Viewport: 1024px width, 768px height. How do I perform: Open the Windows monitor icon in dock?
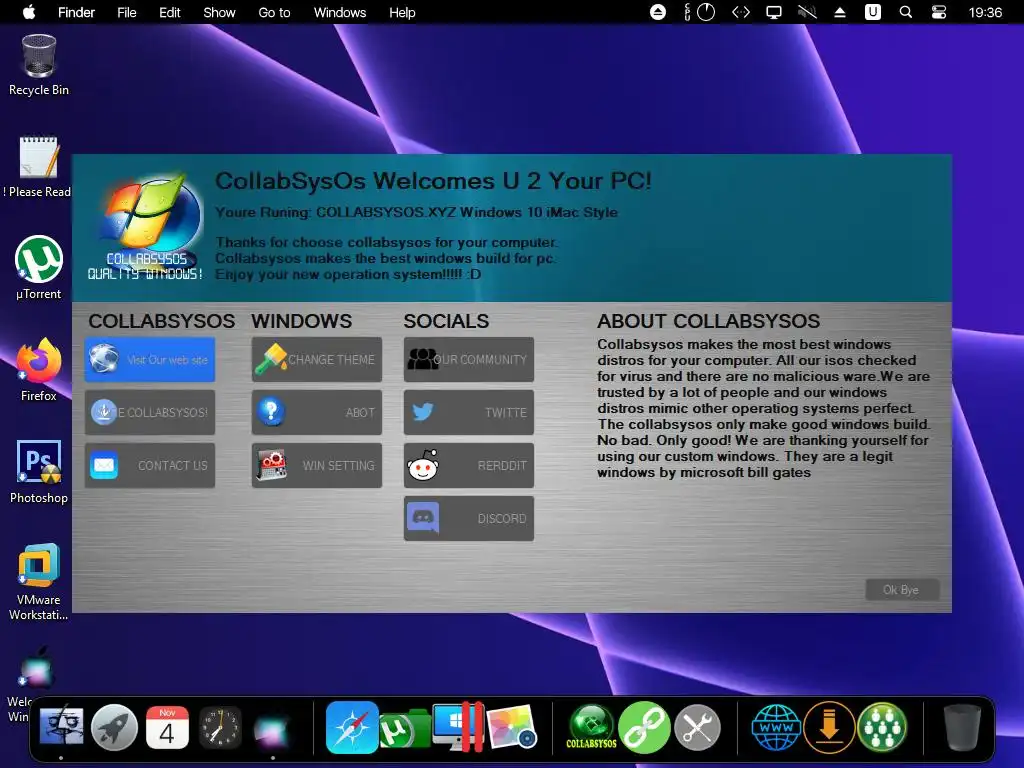click(x=458, y=727)
